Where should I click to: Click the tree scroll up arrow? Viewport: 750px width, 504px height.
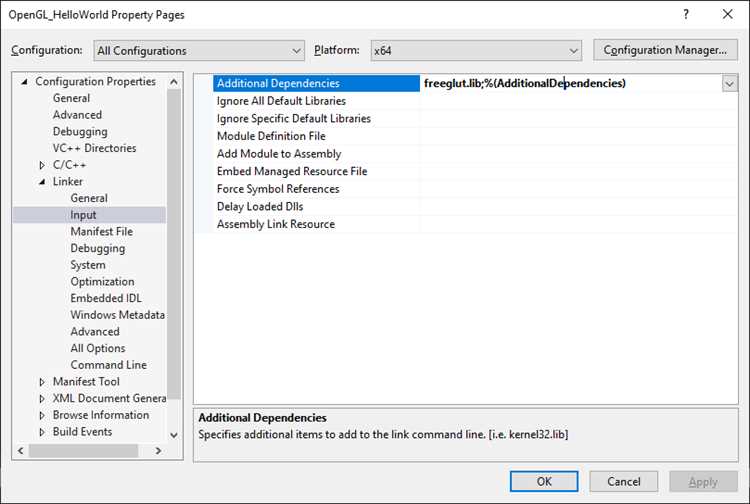point(174,82)
